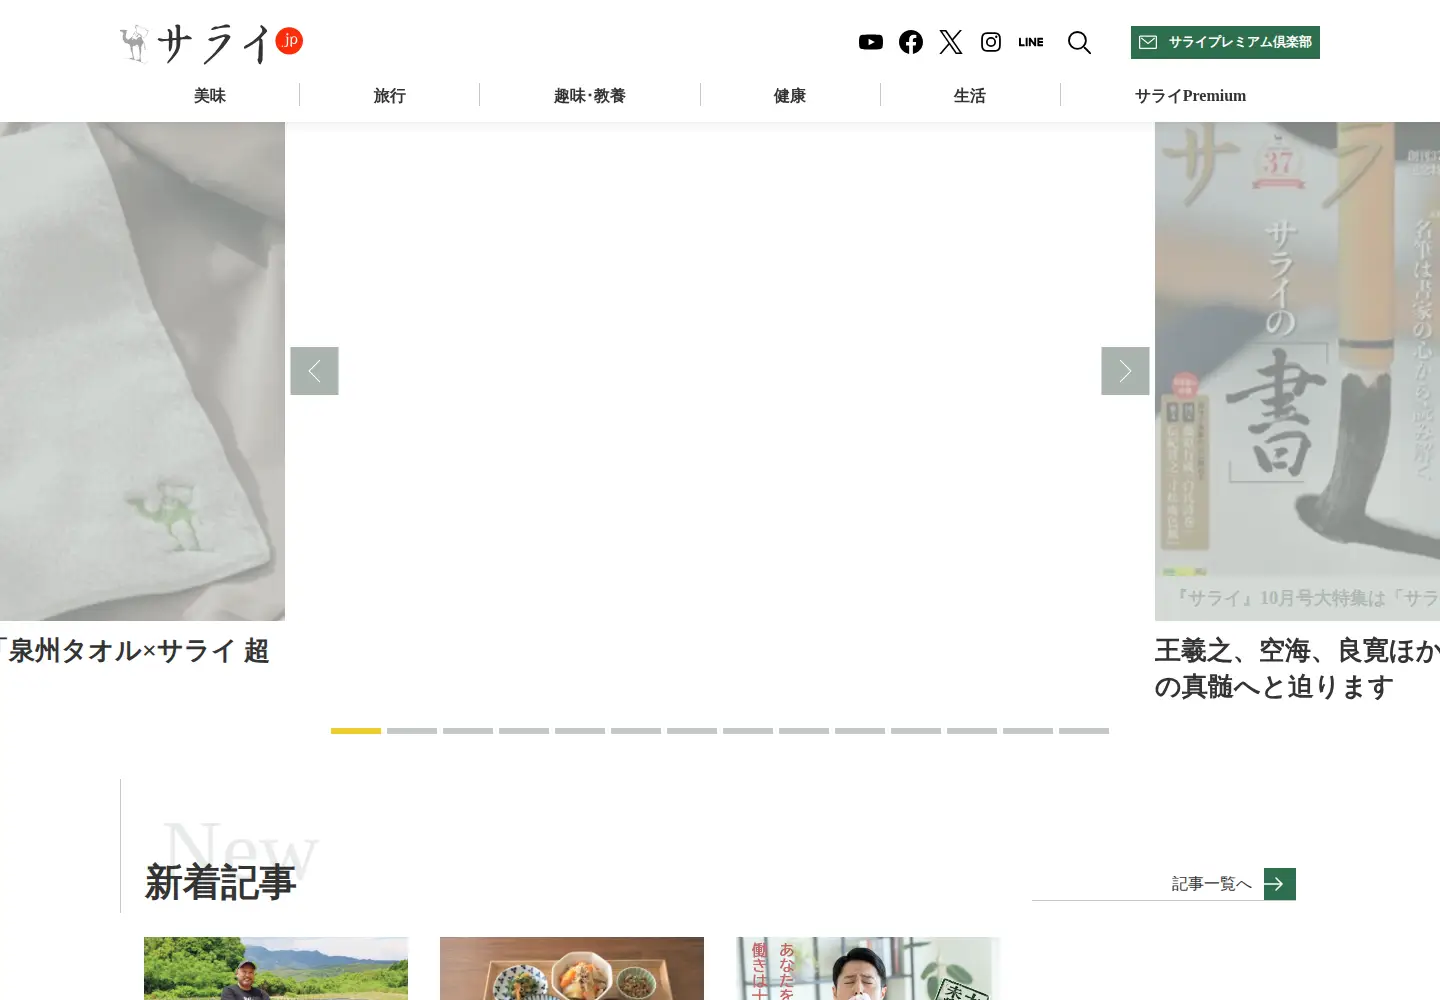This screenshot has height=1000, width=1440.
Task: Select the 美味 menu item
Action: (x=210, y=96)
